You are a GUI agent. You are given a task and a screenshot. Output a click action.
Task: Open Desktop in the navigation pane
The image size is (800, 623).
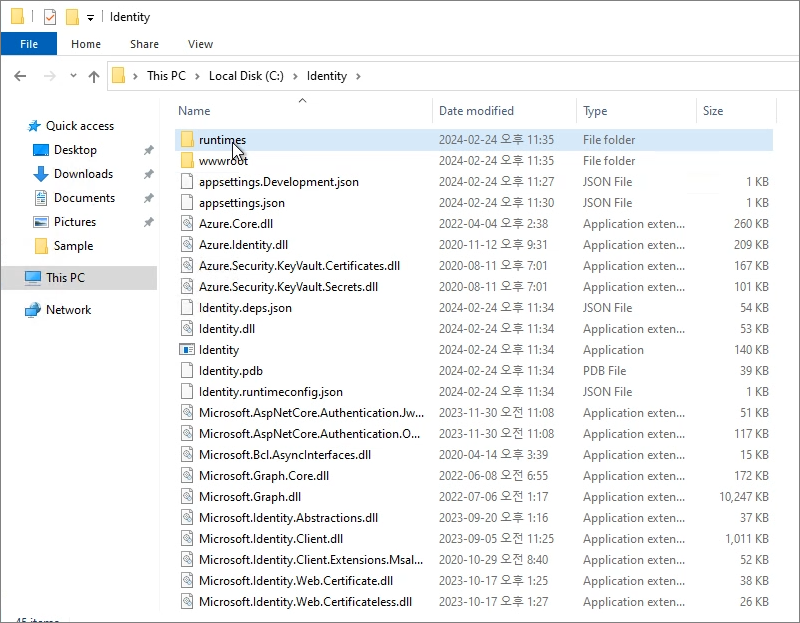[75, 149]
